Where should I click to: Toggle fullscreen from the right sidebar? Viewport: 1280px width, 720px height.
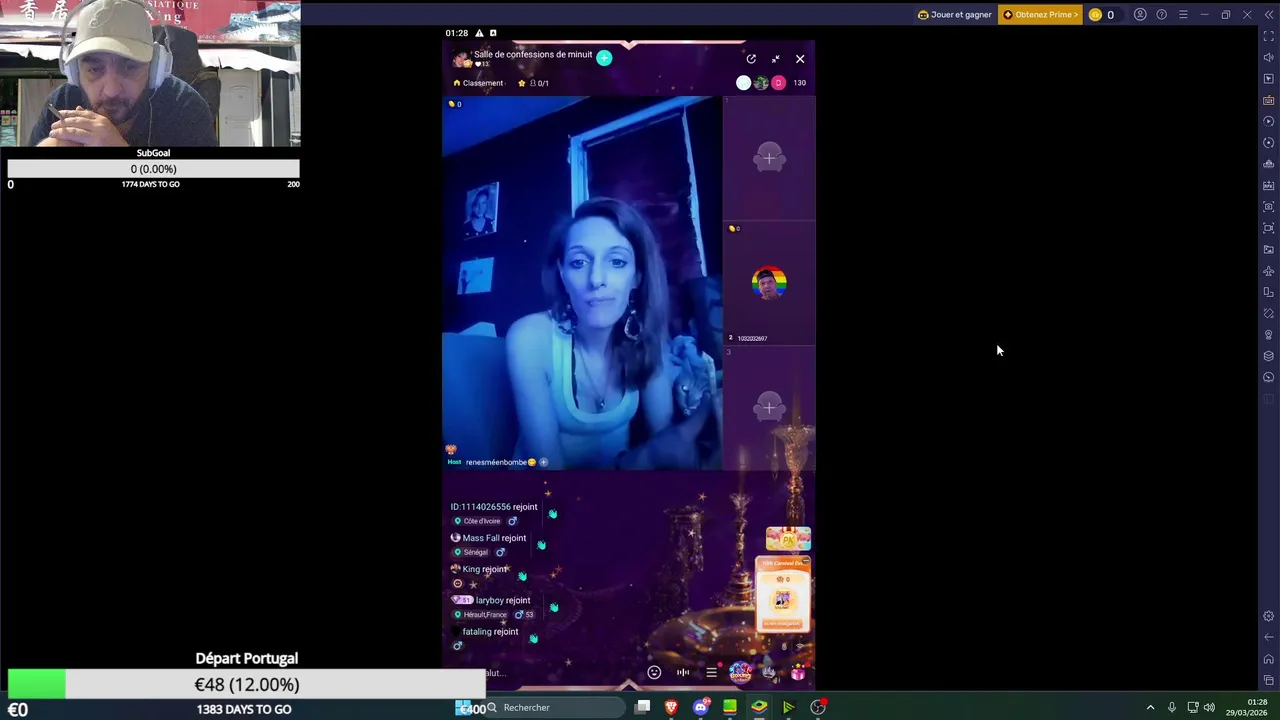click(1269, 36)
